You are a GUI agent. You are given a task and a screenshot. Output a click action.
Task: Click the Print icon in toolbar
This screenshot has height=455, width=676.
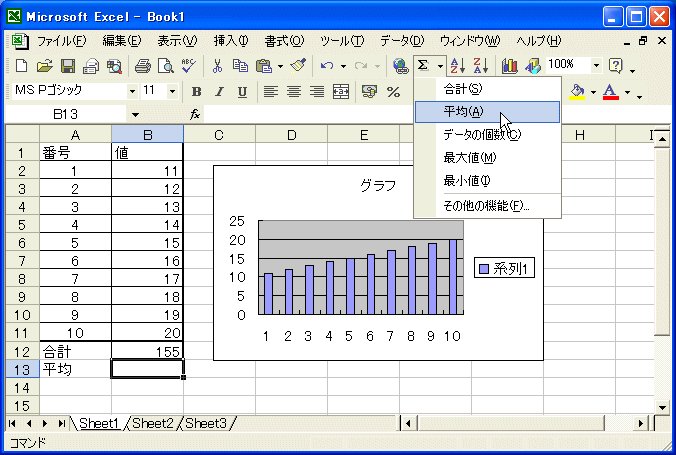point(142,66)
